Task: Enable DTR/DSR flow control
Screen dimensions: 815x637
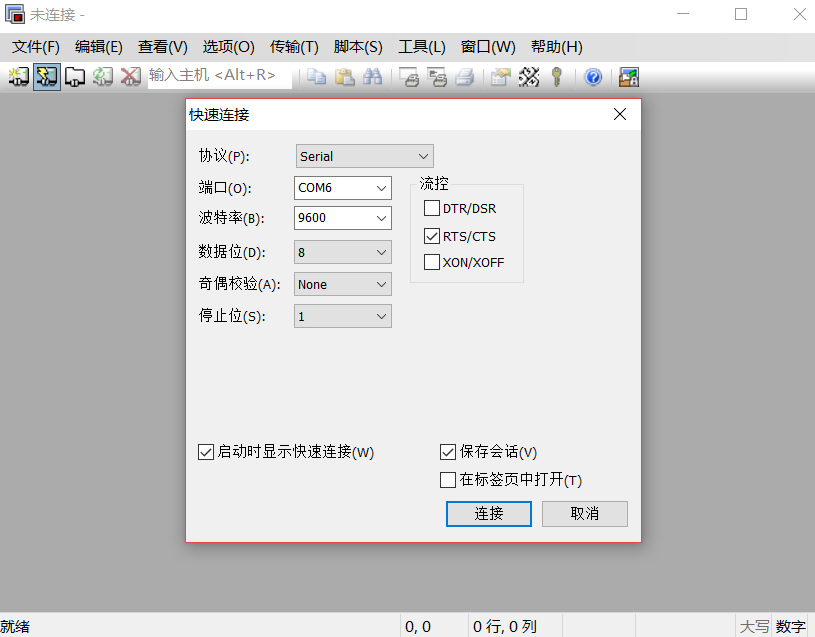Action: click(x=433, y=208)
